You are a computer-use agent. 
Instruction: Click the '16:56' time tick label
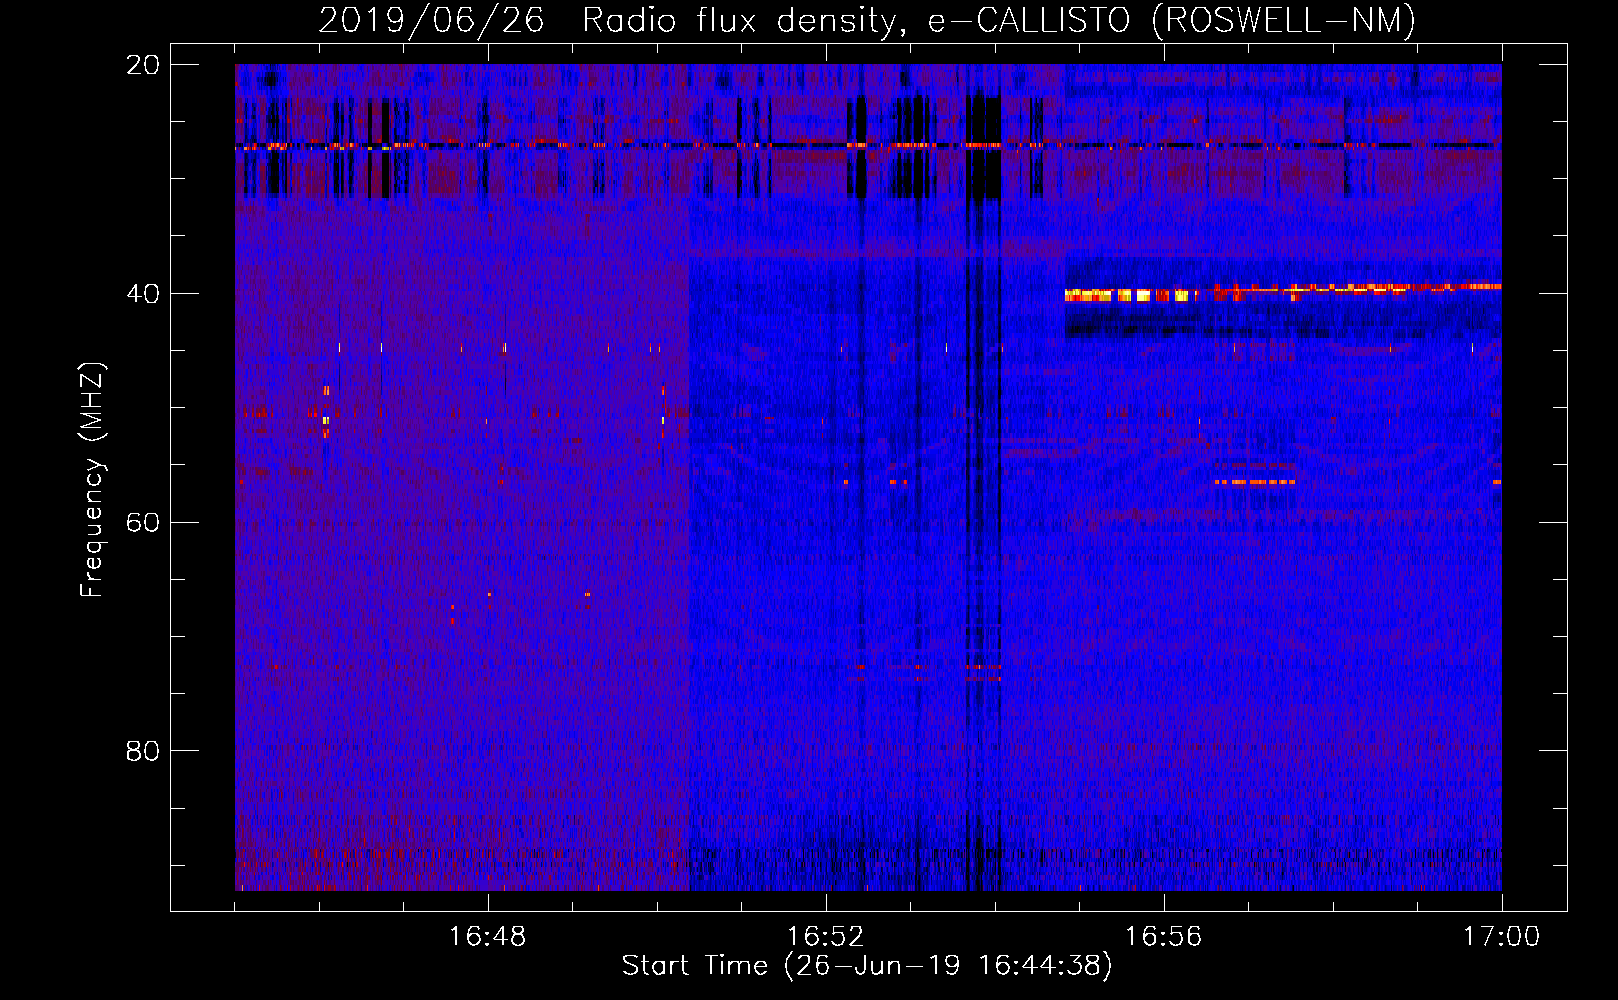pyautogui.click(x=1164, y=937)
